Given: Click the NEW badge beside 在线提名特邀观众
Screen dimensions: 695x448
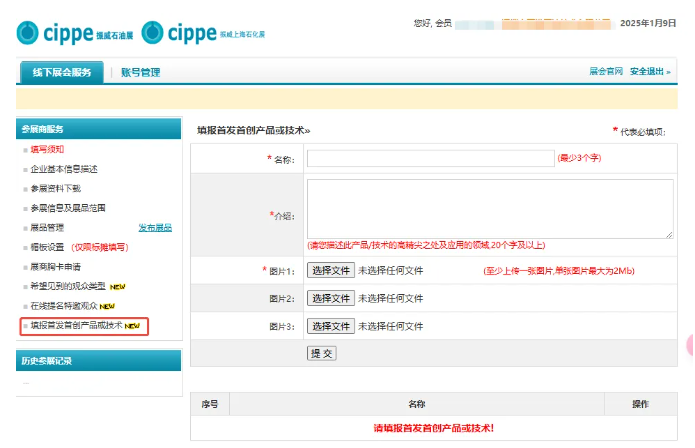Looking at the screenshot, I should 107,306.
